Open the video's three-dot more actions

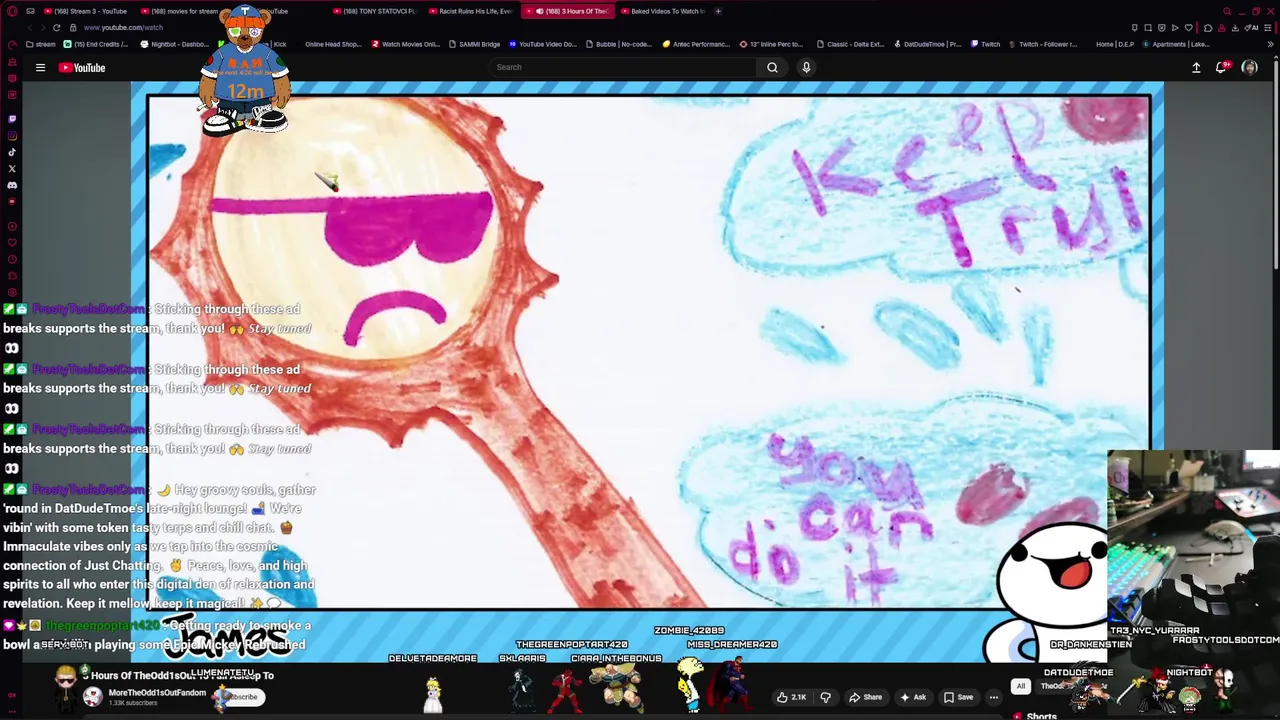pyautogui.click(x=993, y=697)
